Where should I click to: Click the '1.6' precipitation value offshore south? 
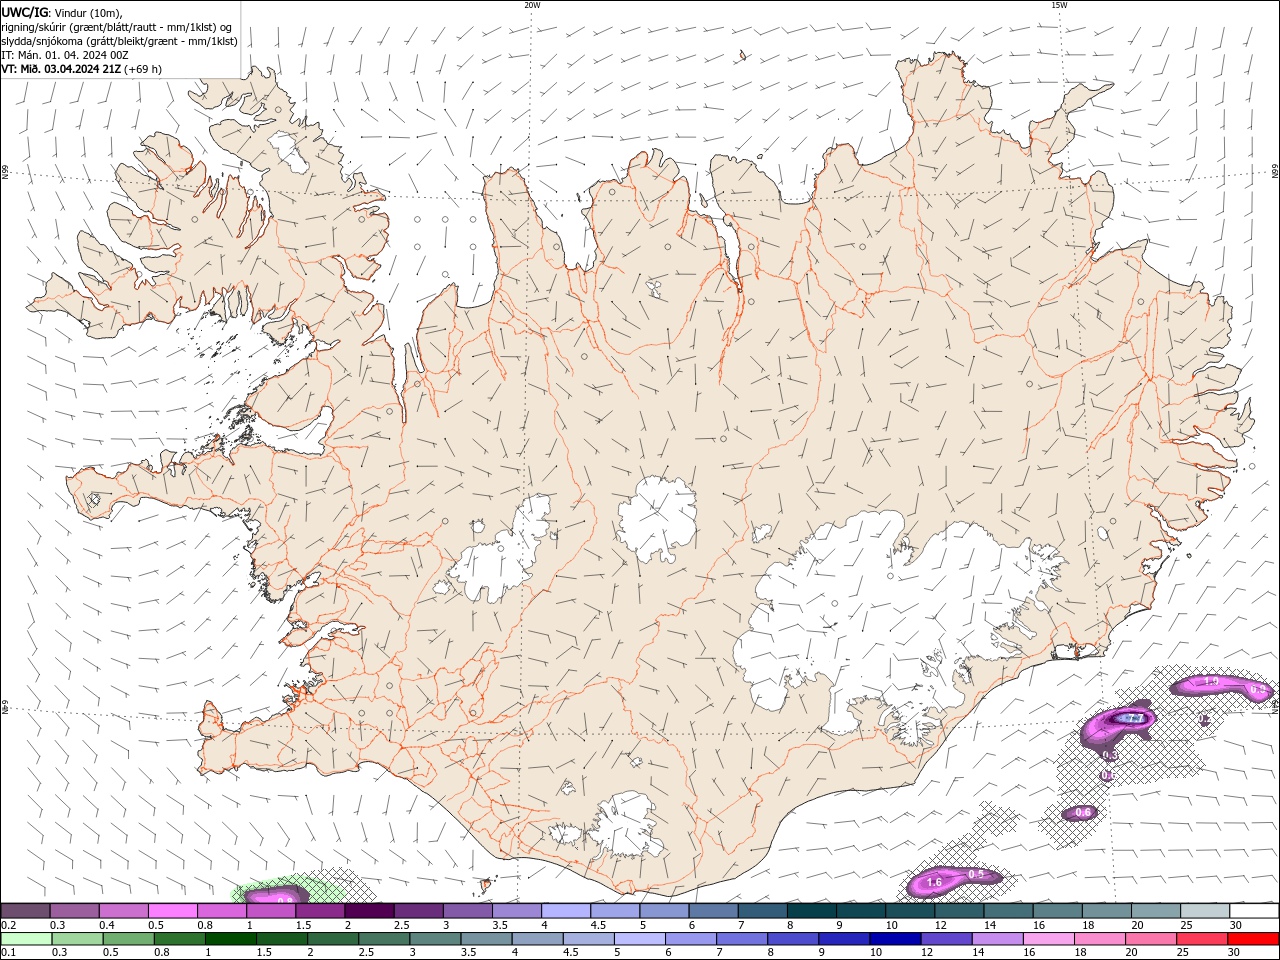point(935,883)
